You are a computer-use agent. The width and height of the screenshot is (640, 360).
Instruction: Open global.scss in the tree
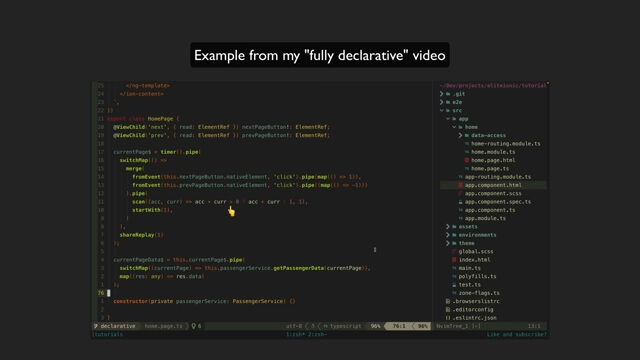[x=476, y=251]
